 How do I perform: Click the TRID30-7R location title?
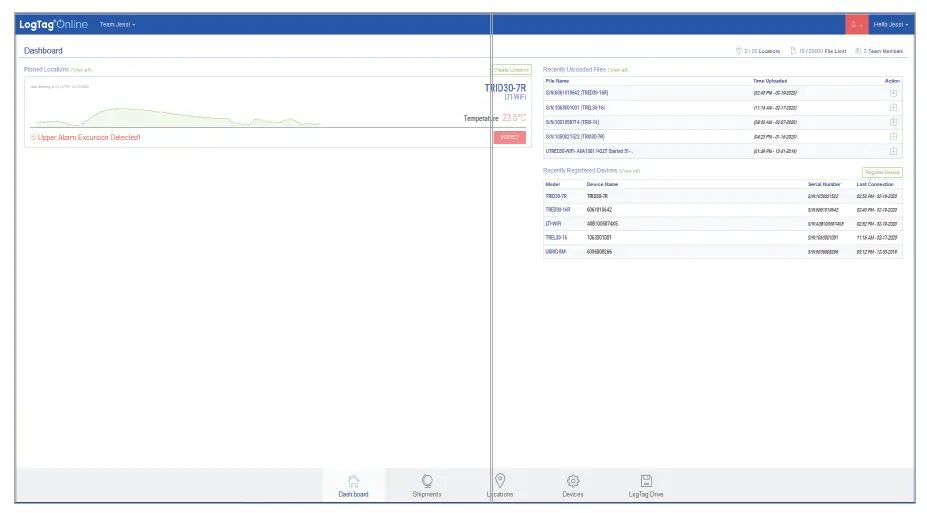505,88
